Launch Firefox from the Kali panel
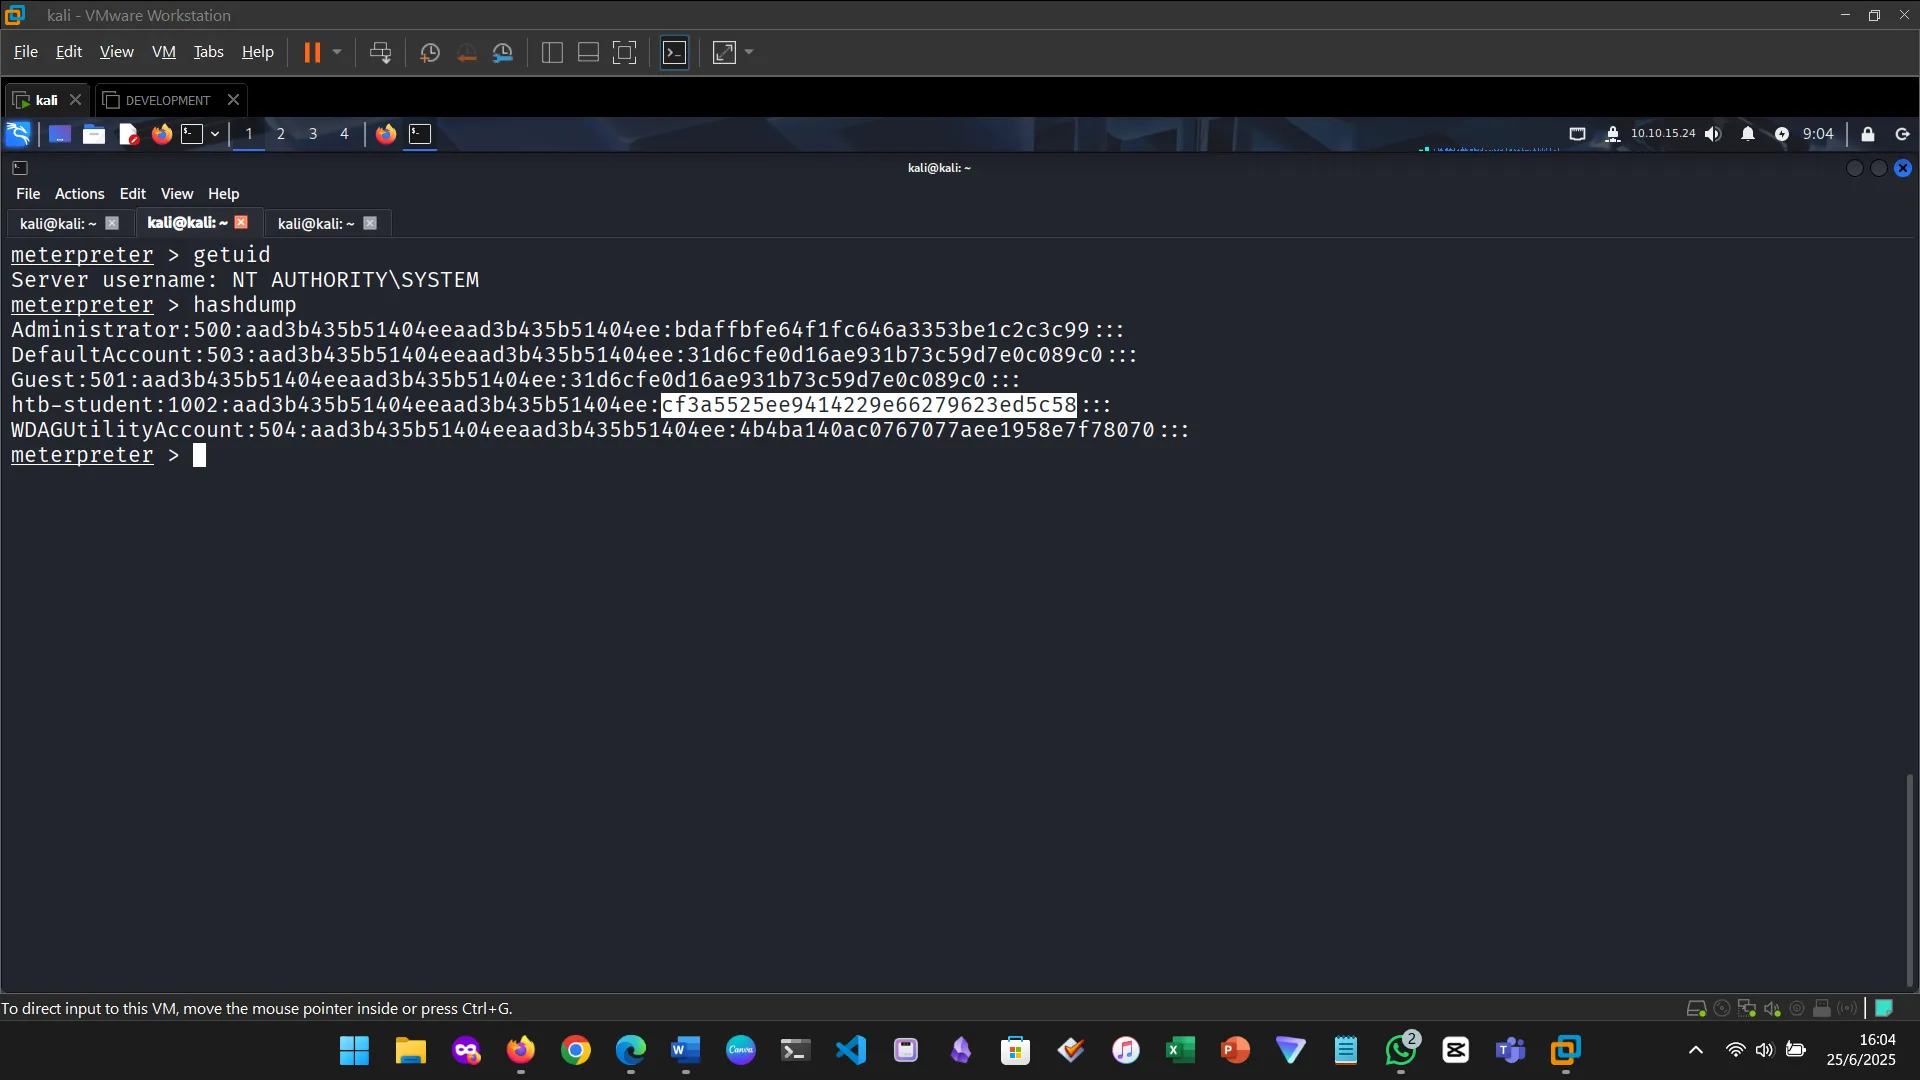 161,133
